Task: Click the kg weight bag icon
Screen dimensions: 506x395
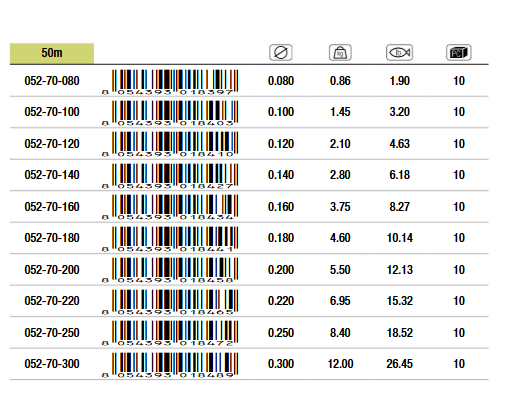Action: [340, 53]
